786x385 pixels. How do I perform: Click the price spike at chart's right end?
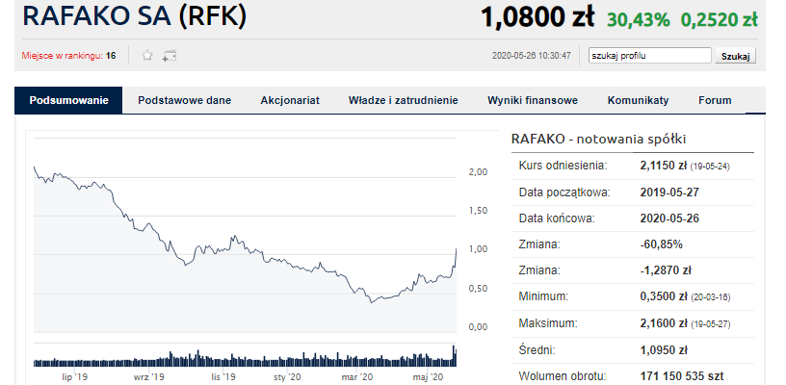pyautogui.click(x=456, y=249)
